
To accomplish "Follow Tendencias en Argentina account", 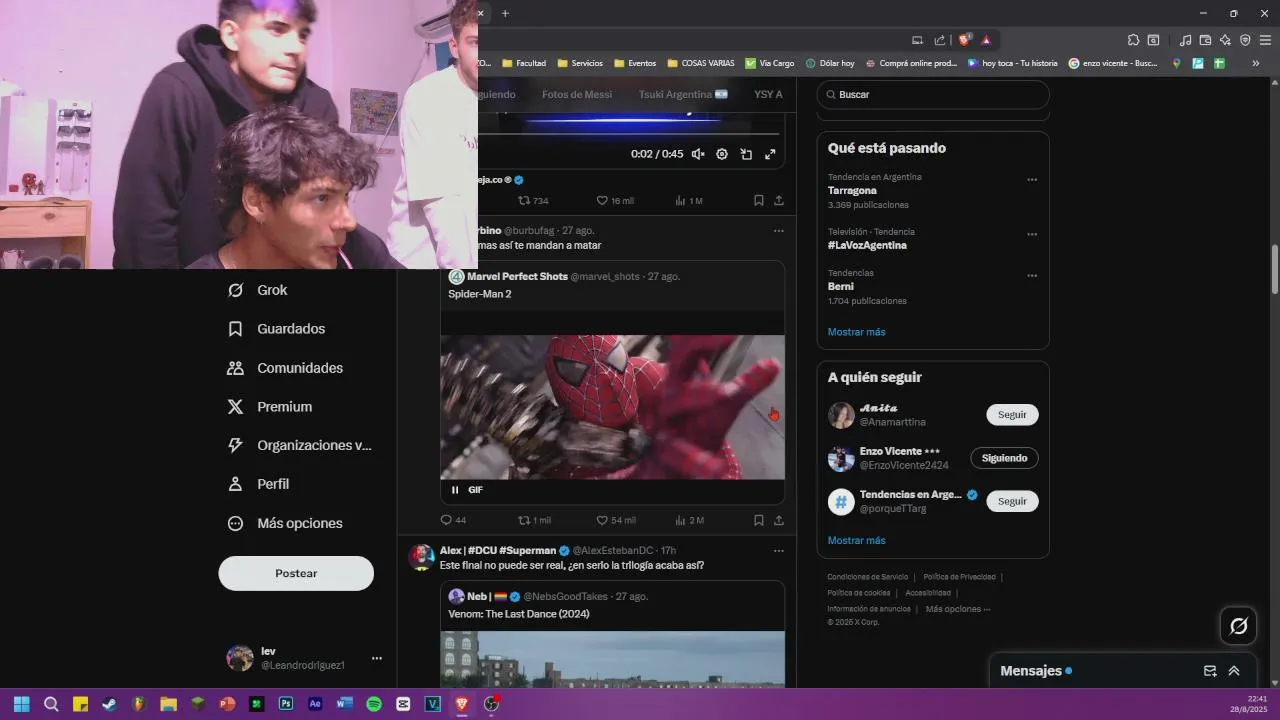I will (x=1012, y=501).
